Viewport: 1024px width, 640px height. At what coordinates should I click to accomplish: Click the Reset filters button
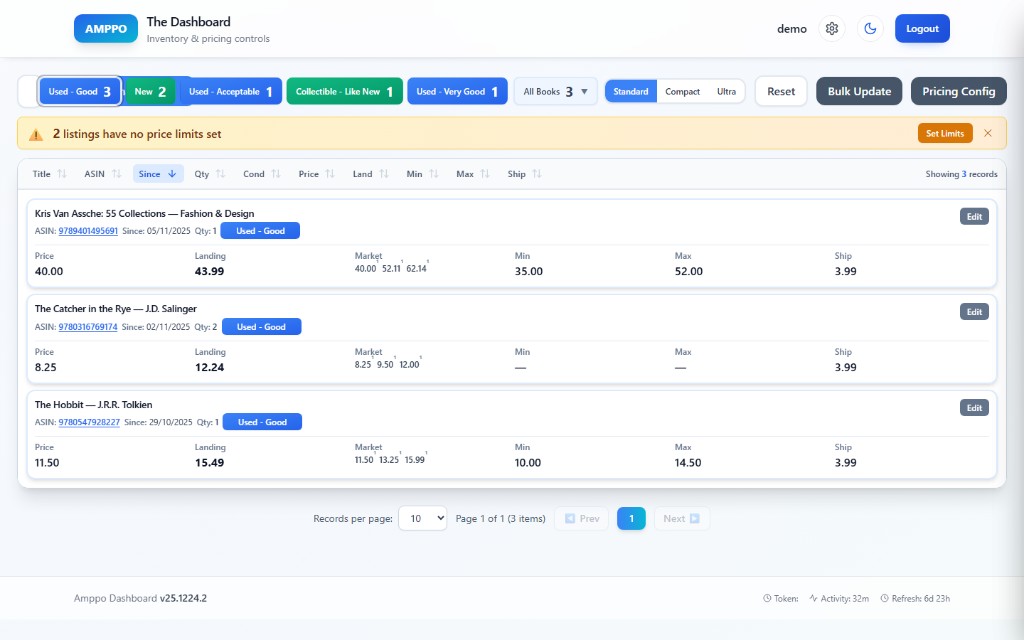(x=781, y=91)
